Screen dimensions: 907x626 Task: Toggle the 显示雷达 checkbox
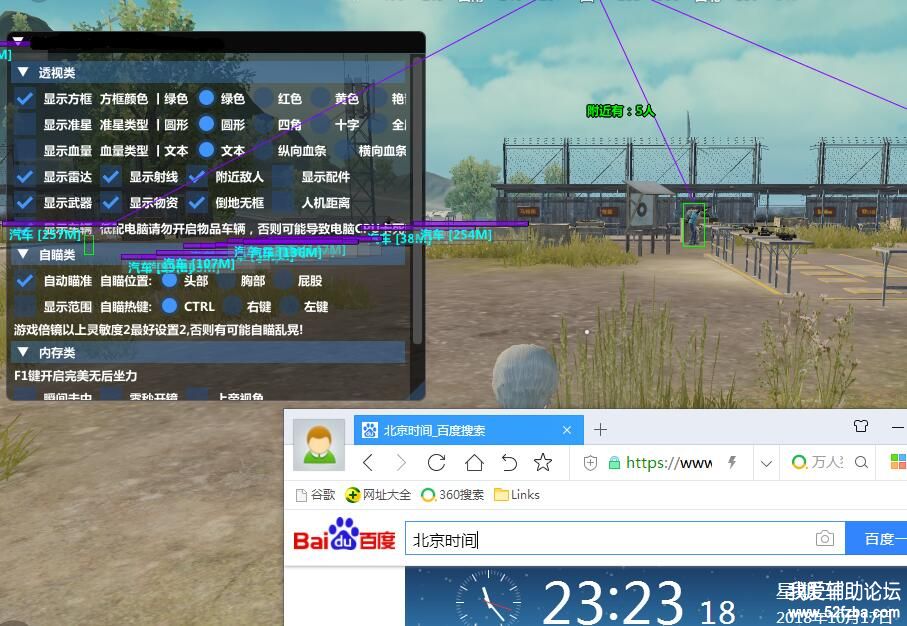[25, 176]
